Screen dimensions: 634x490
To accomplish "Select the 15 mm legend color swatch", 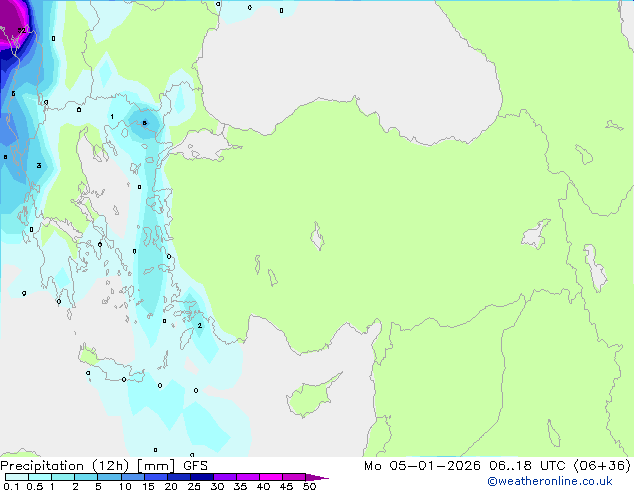I will tap(156, 477).
